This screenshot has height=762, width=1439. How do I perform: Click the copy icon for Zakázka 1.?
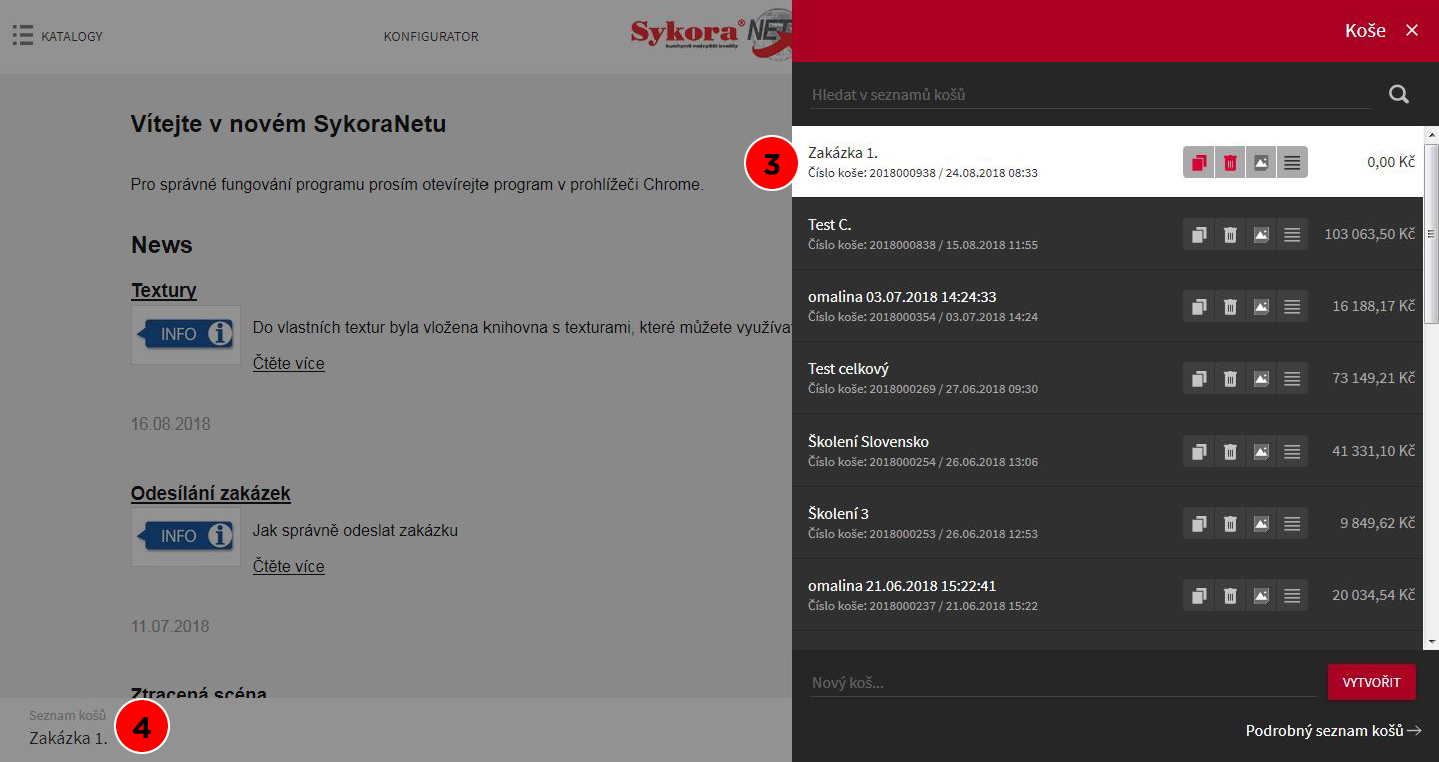coord(1199,163)
